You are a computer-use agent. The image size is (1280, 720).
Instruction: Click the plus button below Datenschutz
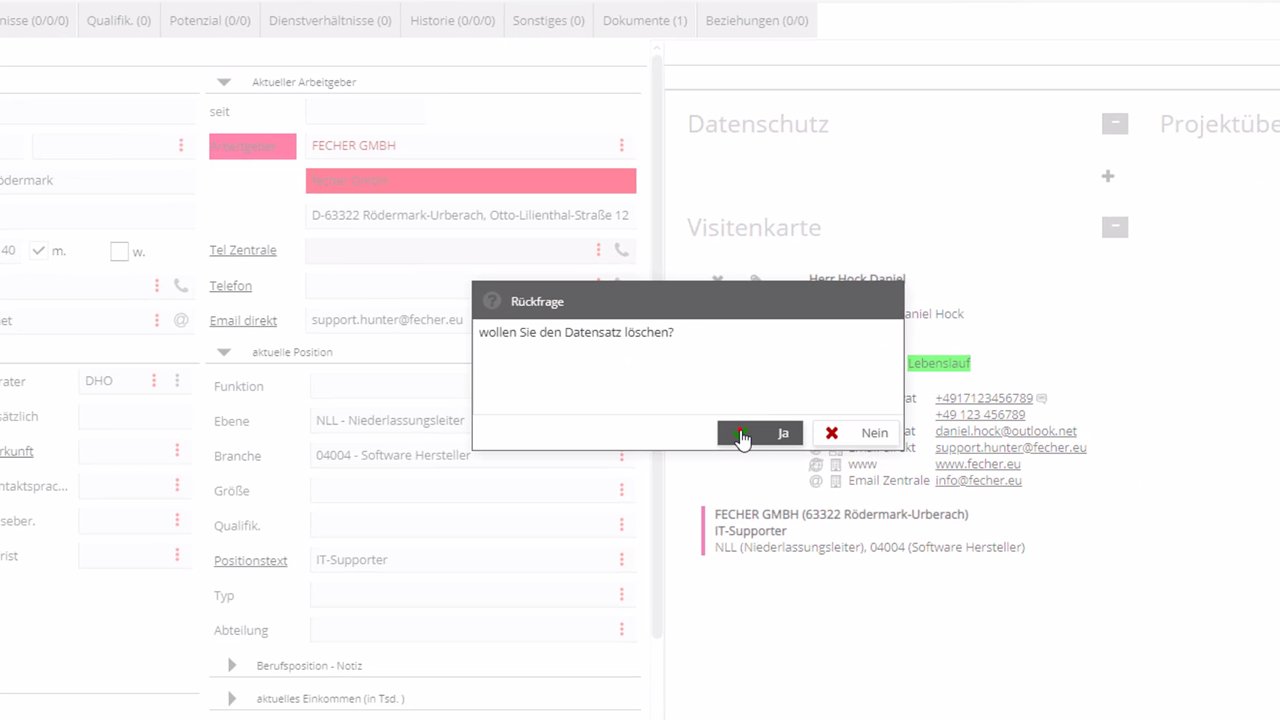pyautogui.click(x=1107, y=176)
